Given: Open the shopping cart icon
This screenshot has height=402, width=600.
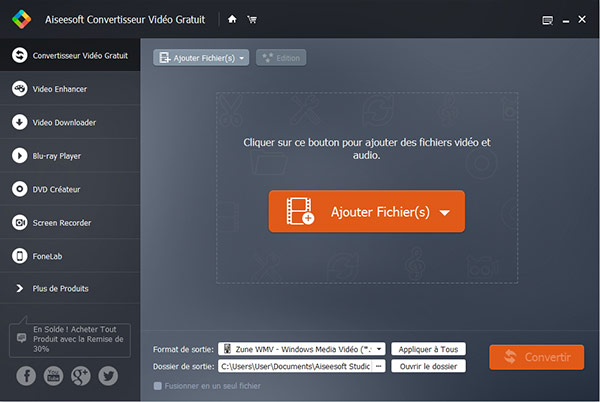Looking at the screenshot, I should [x=252, y=19].
